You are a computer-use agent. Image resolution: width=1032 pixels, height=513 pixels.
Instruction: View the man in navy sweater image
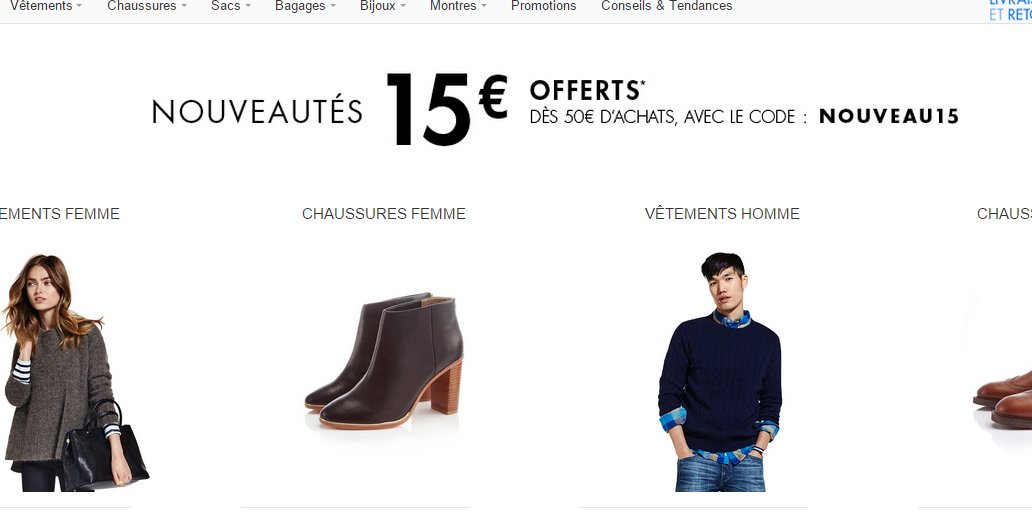pos(719,371)
